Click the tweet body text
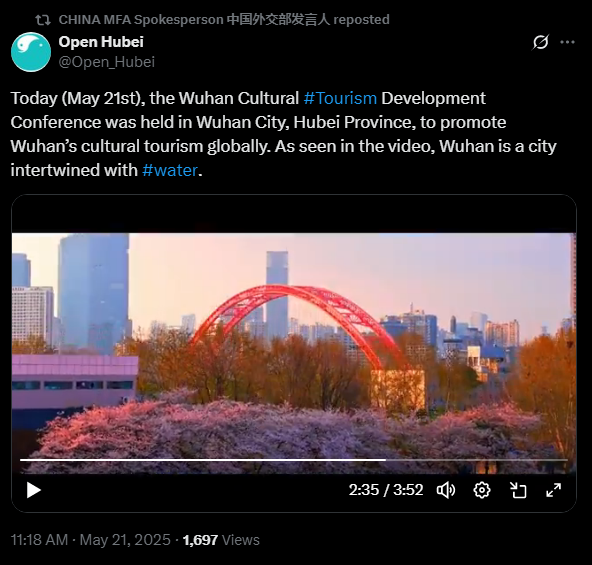 (283, 134)
